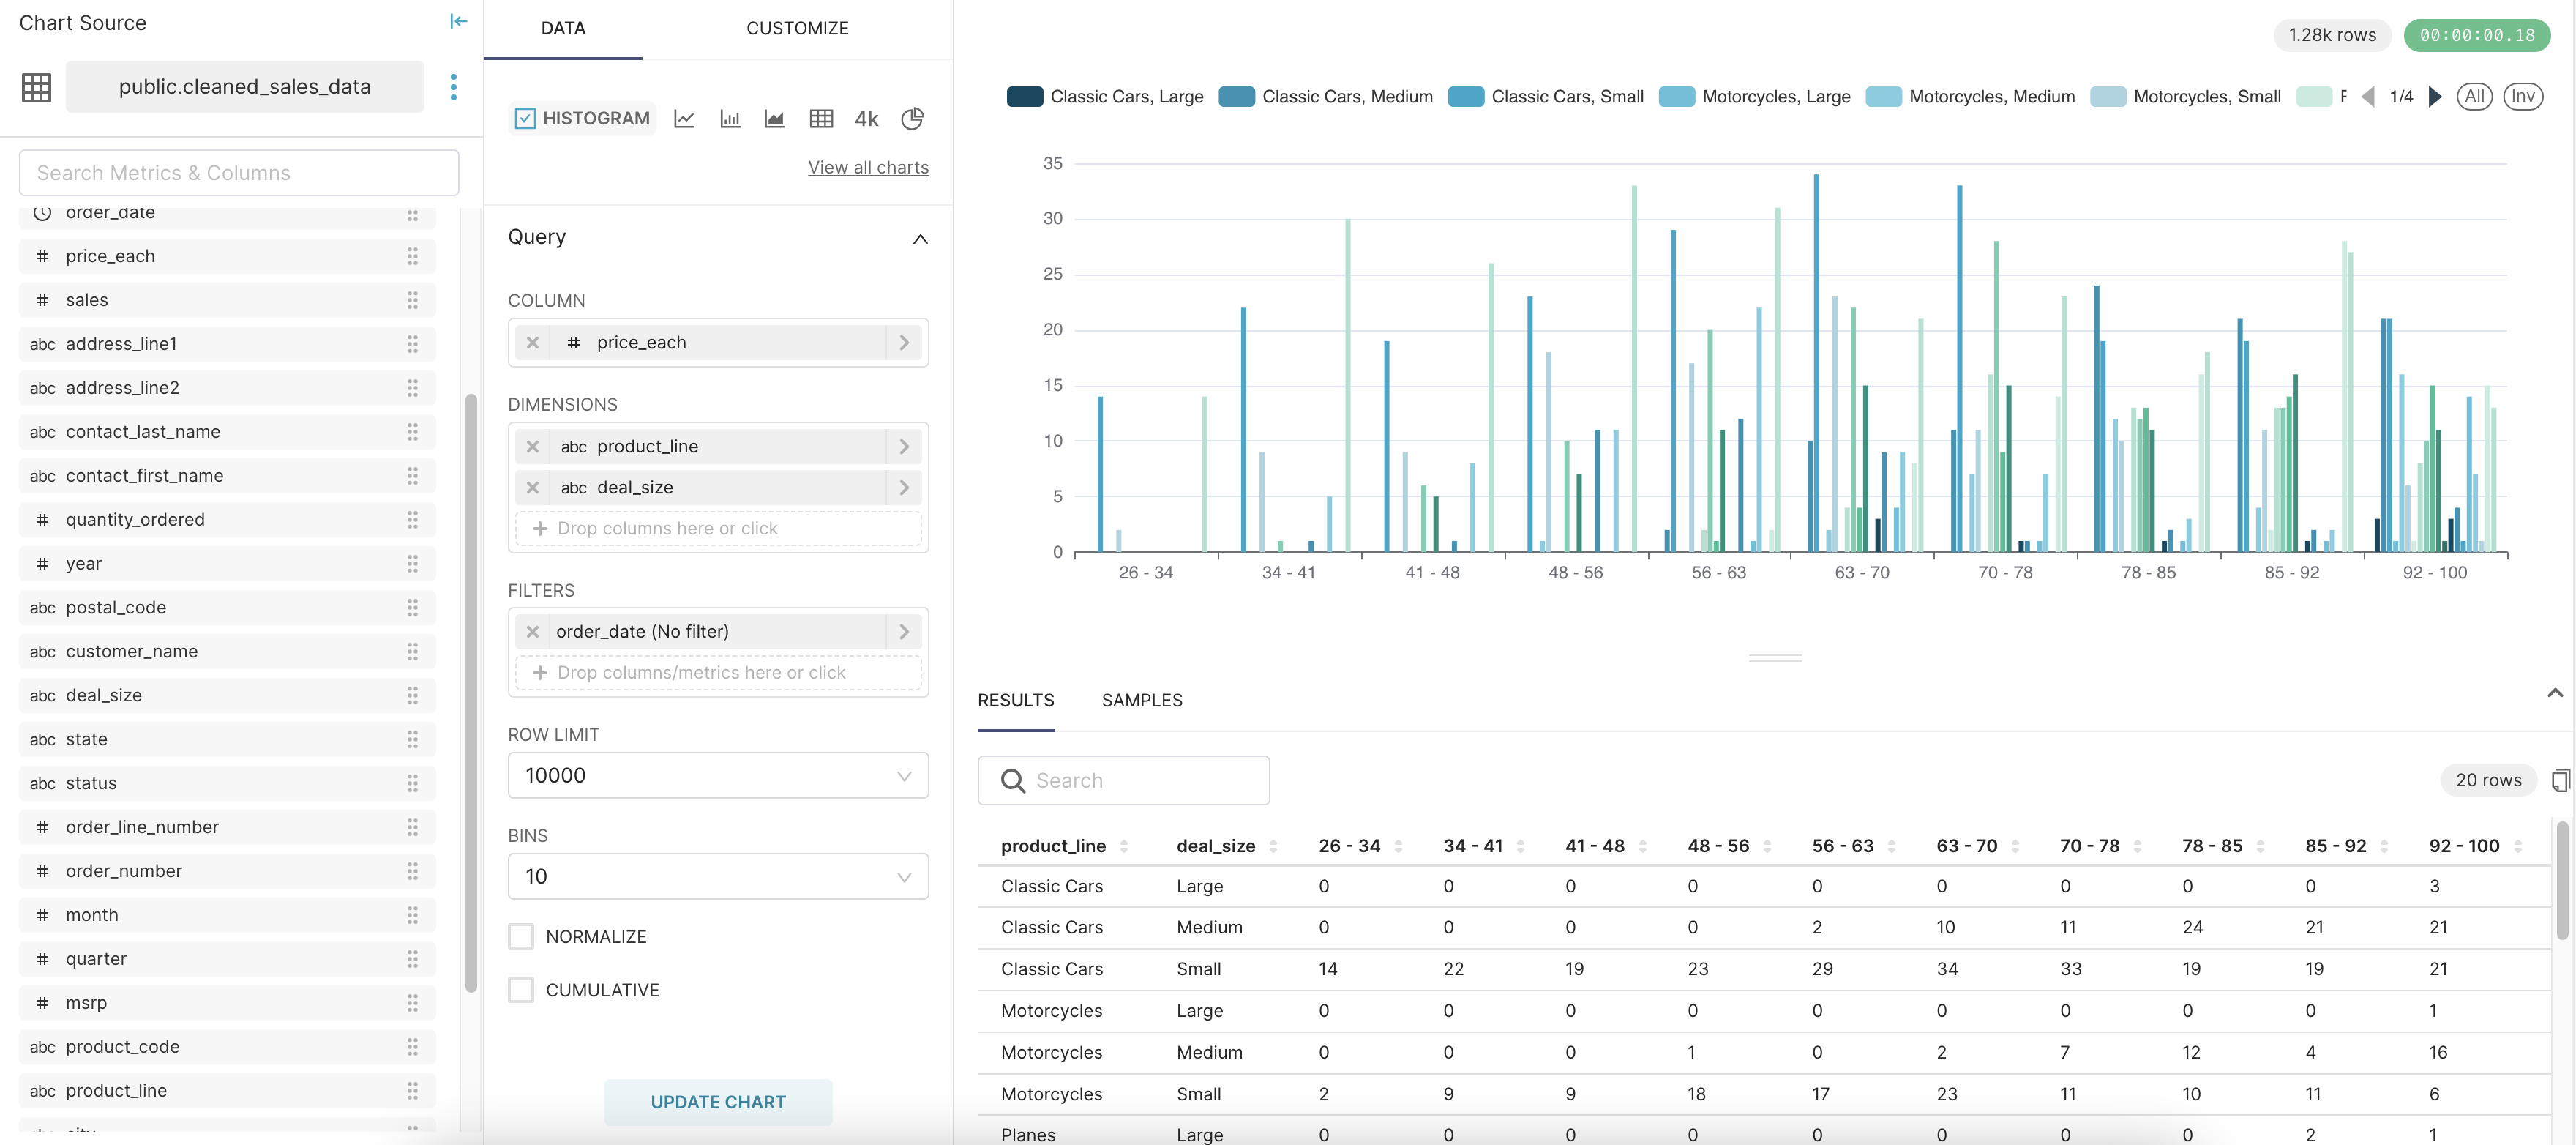This screenshot has width=2576, height=1145.
Task: Collapse the Query section
Action: (x=920, y=238)
